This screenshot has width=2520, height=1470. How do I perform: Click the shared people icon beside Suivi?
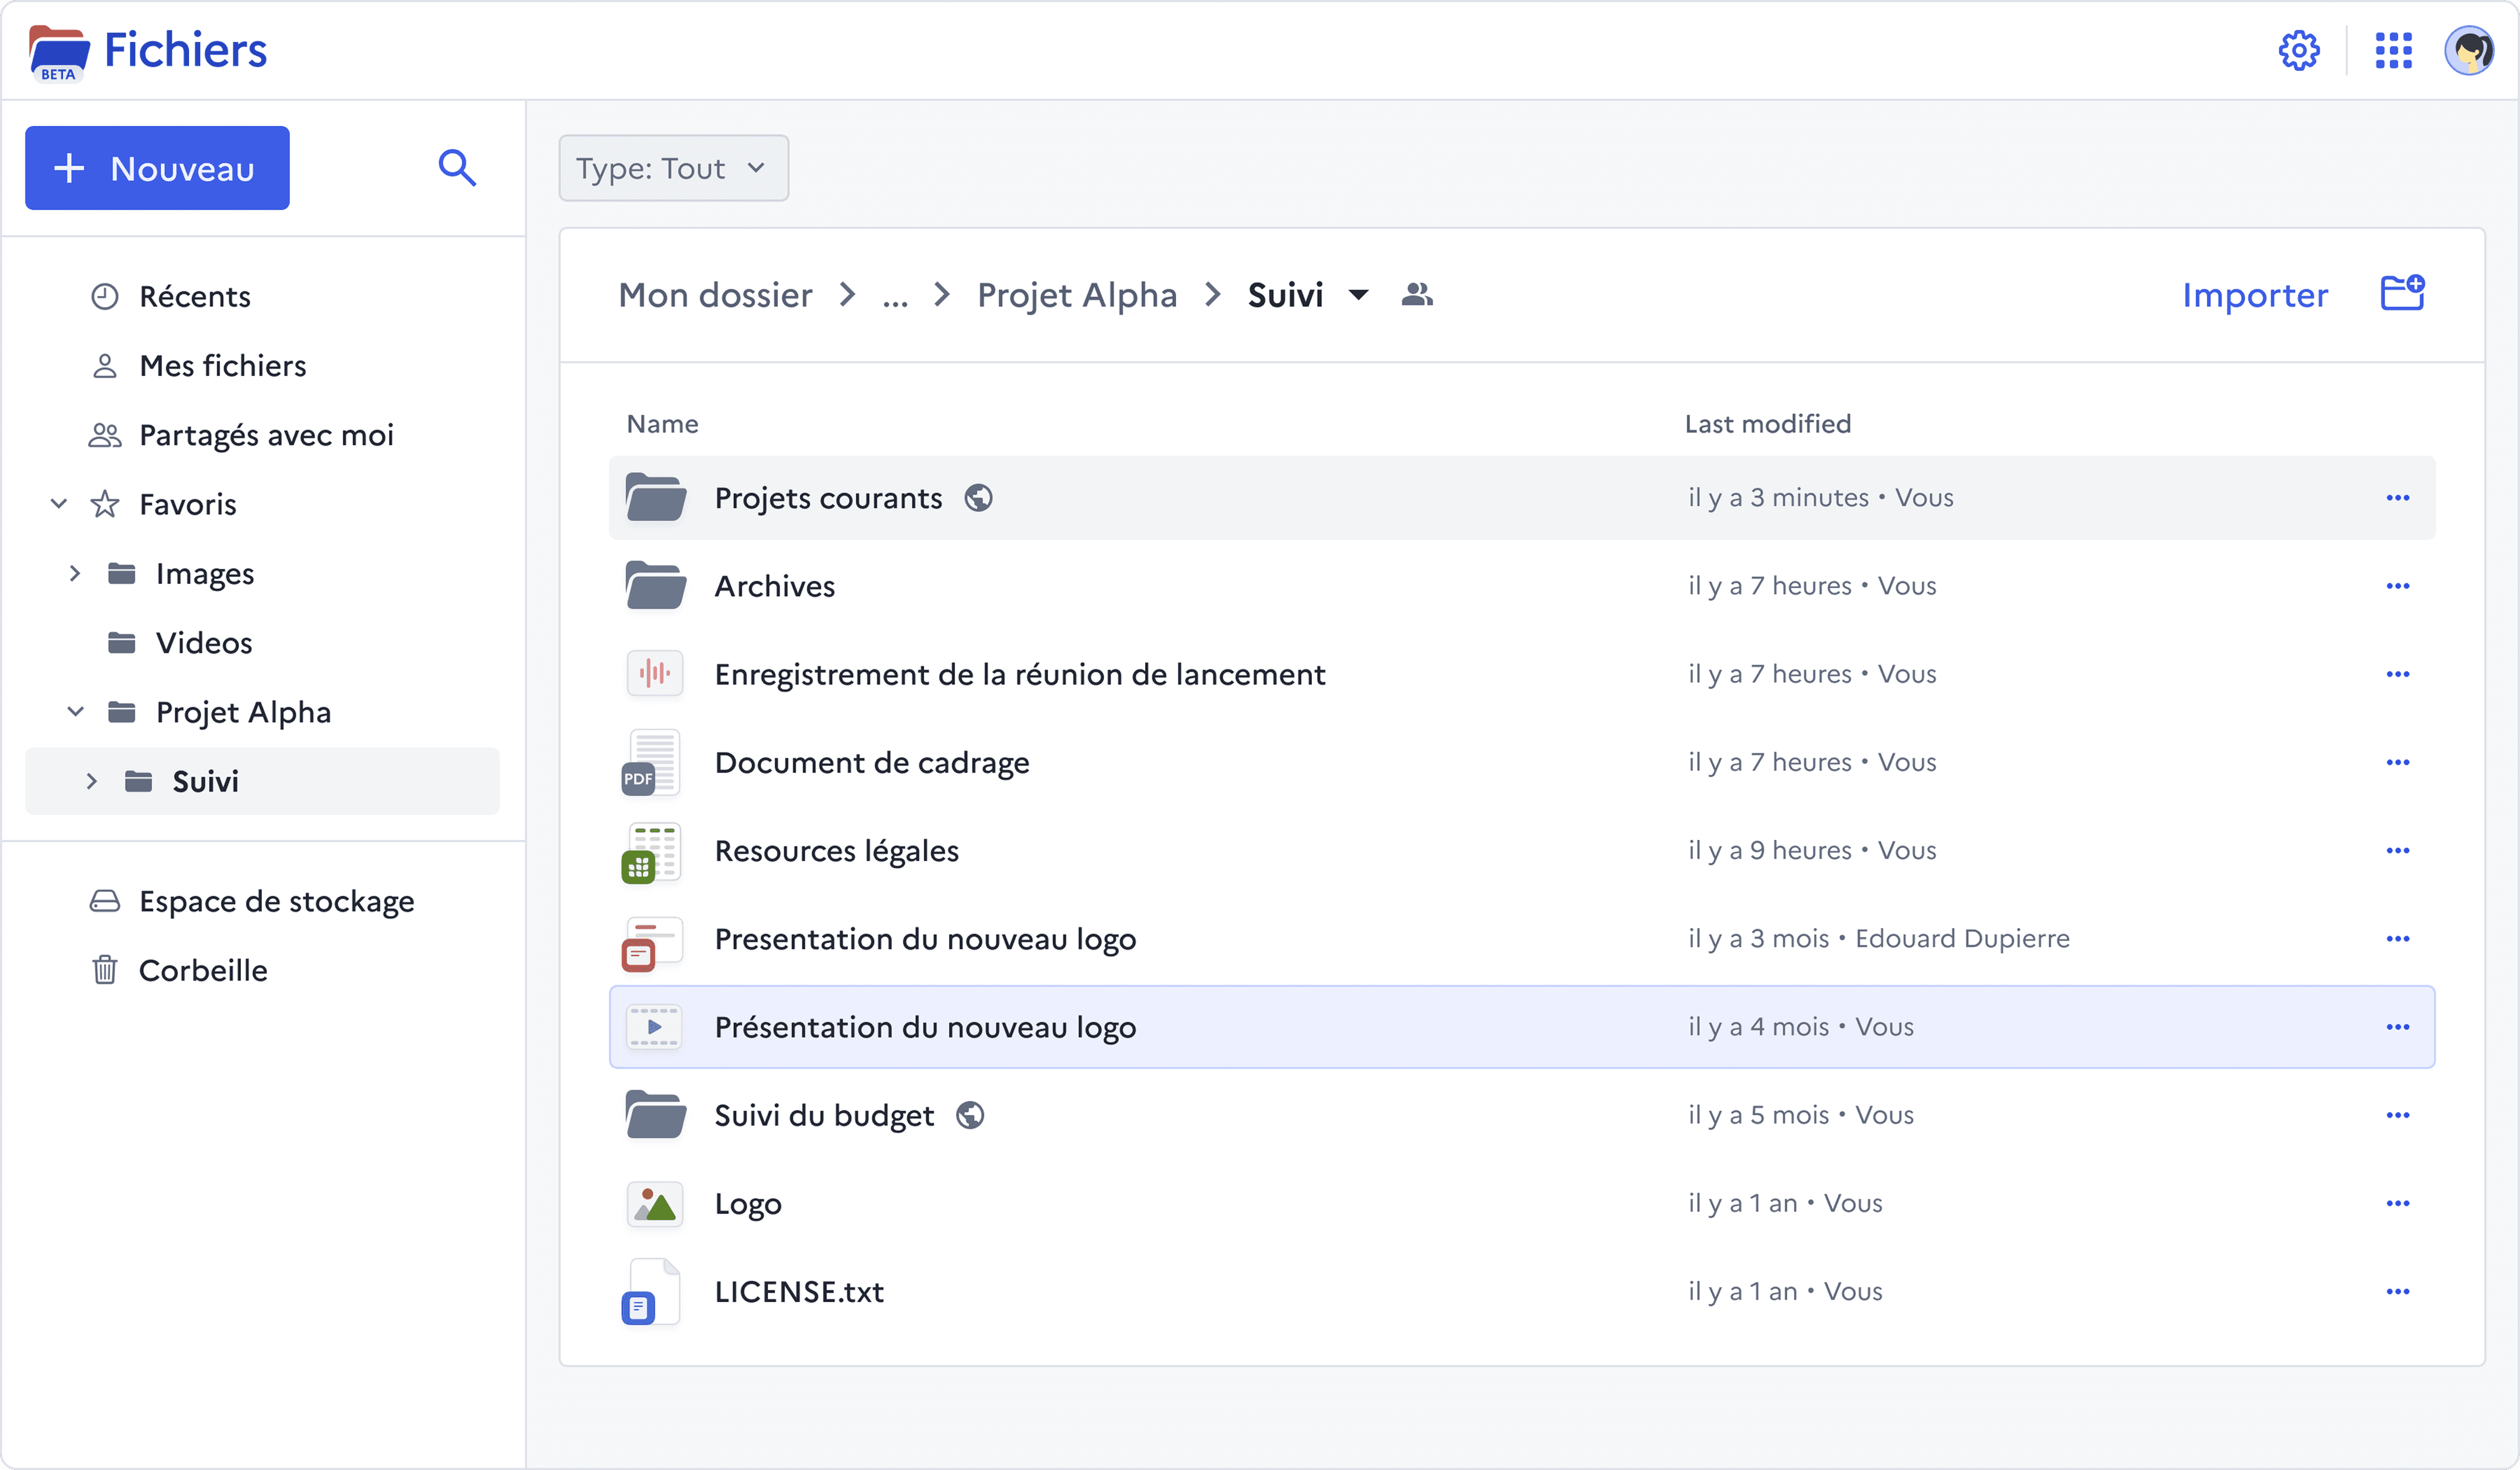click(1417, 295)
